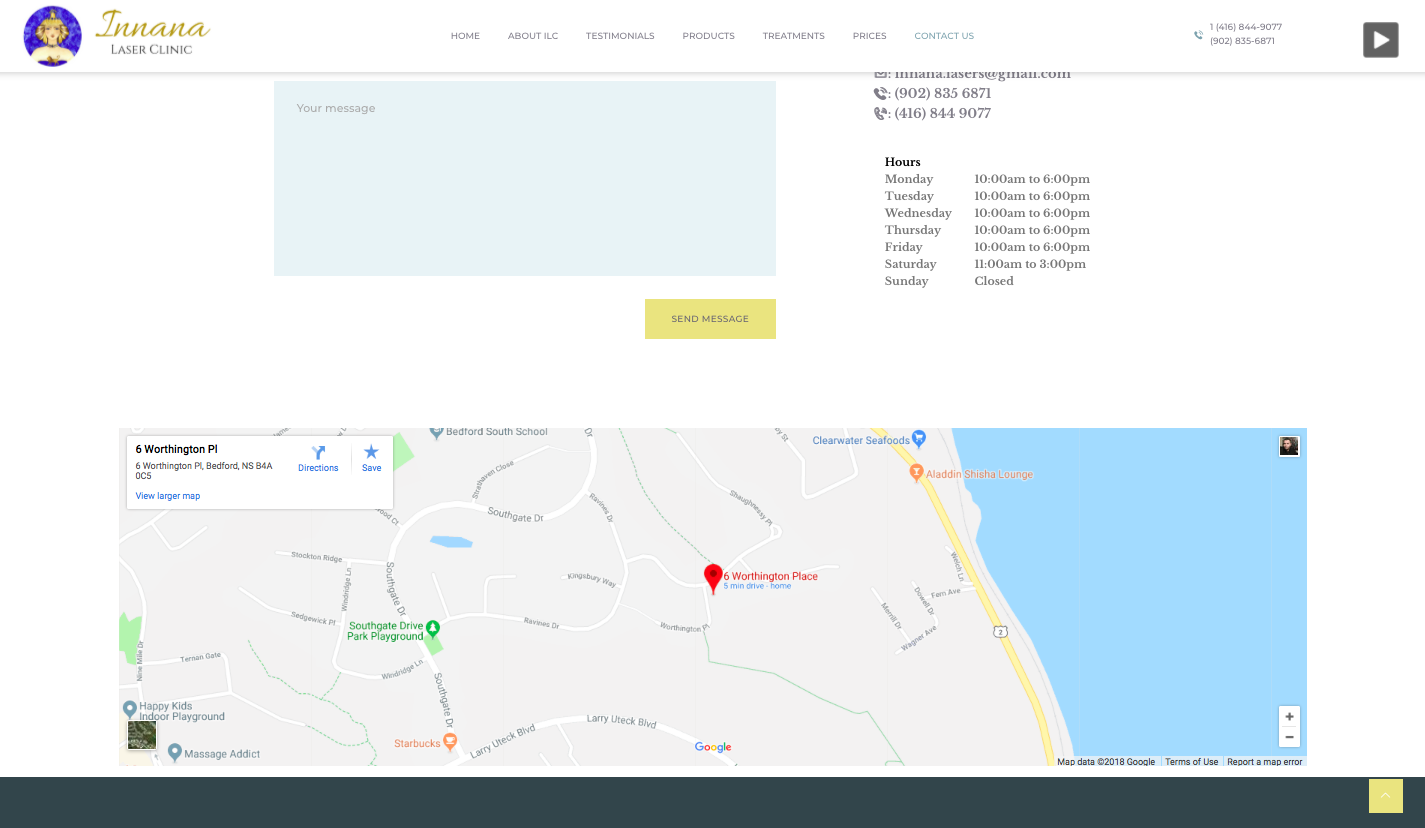1425x828 pixels.
Task: Switch to satellite view thumbnail on map
Action: tap(142, 735)
